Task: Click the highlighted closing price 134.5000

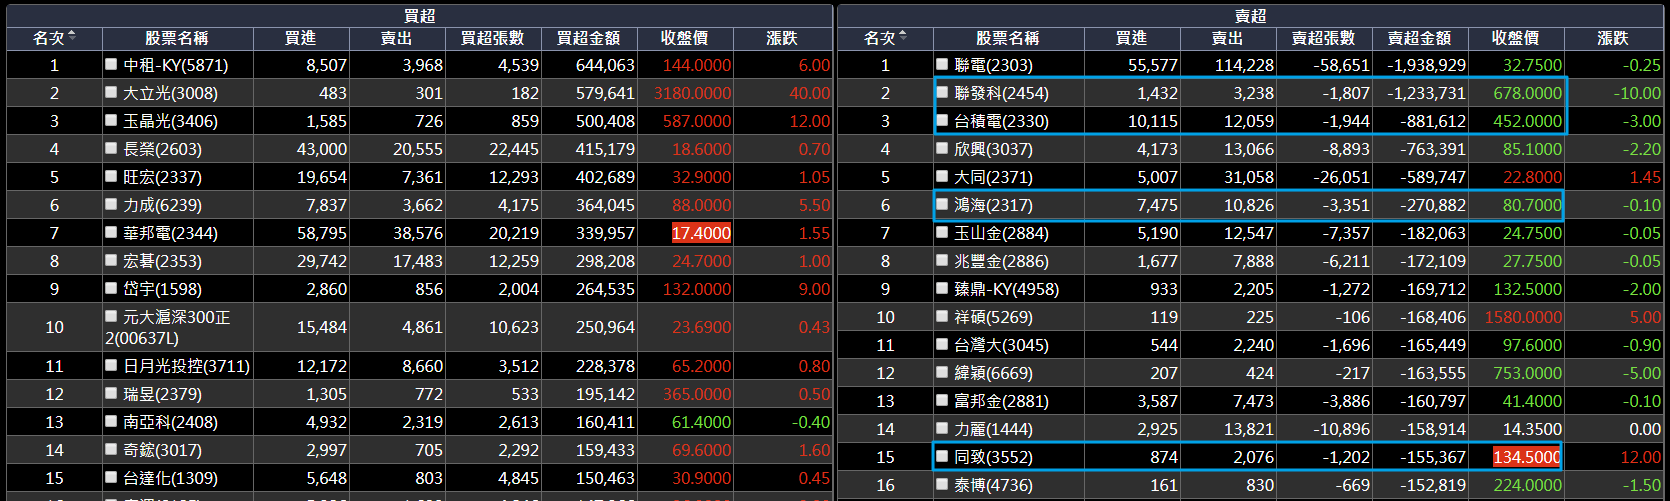Action: tap(1526, 457)
